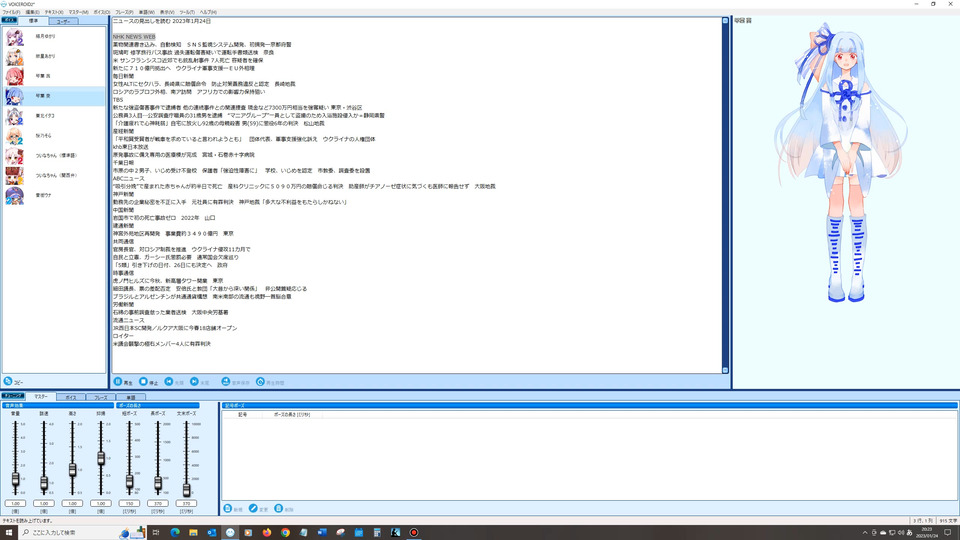Viewport: 960px width, 540px height.
Task: Select the フレーズ tuning tab
Action: [x=100, y=397]
